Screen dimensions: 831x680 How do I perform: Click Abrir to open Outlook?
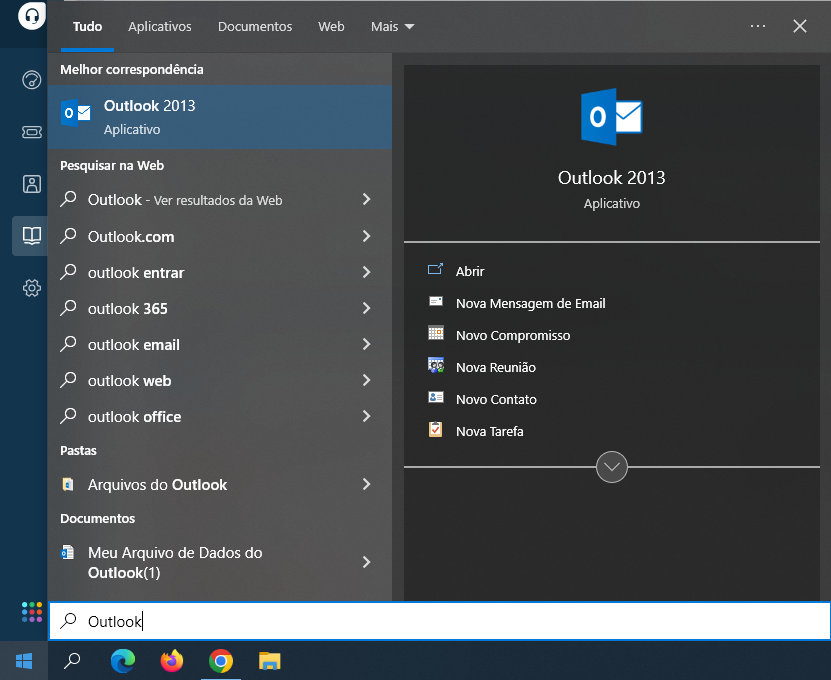tap(470, 271)
